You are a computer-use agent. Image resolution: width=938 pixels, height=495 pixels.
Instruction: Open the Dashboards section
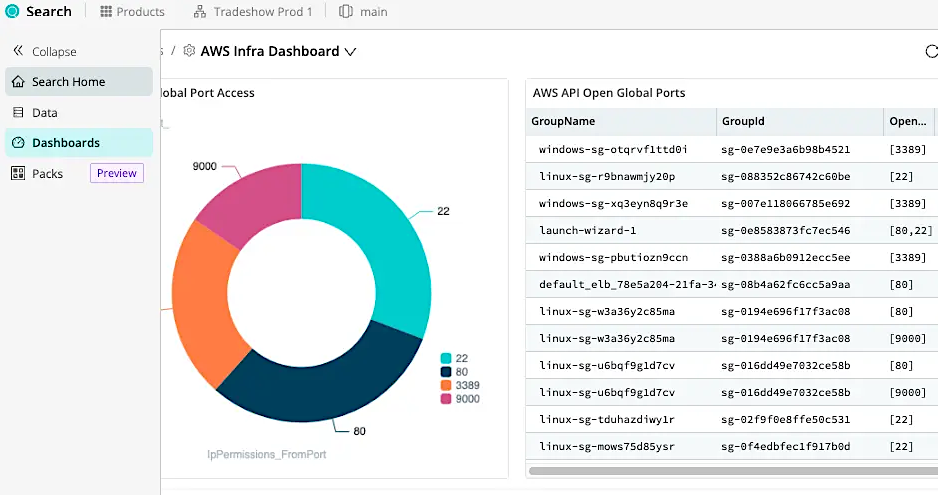79,142
